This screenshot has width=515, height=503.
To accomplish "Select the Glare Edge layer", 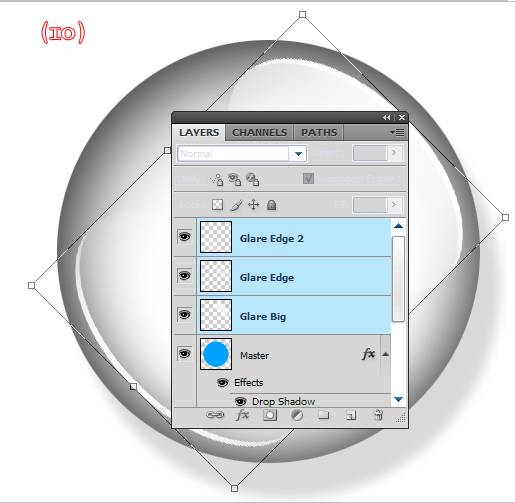I will coord(294,276).
